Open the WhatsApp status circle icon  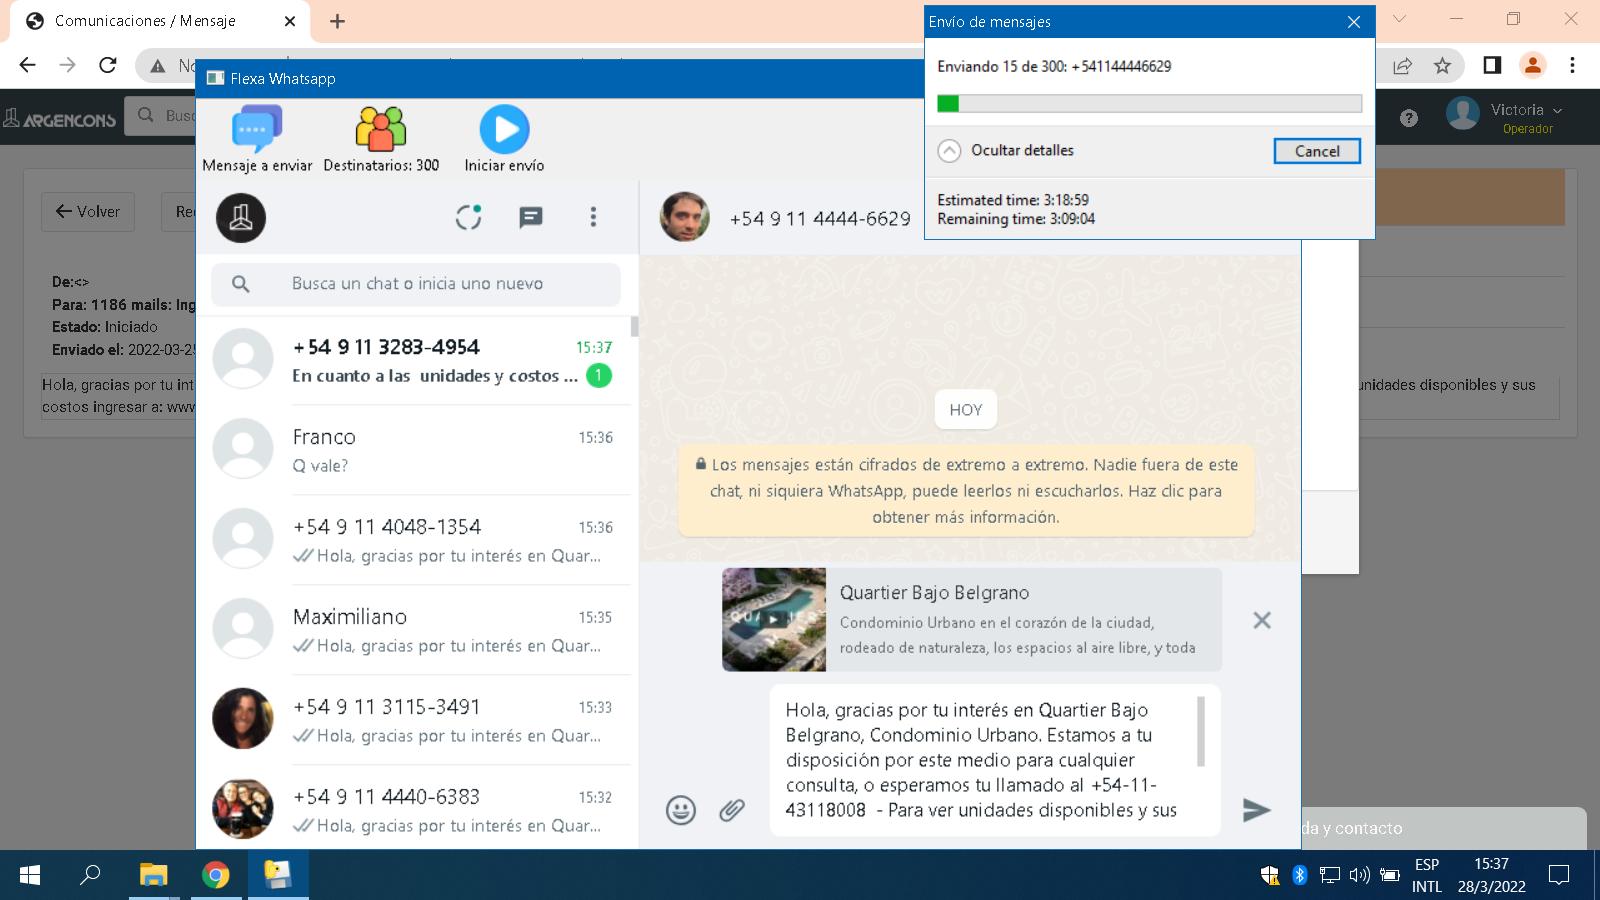pos(469,217)
